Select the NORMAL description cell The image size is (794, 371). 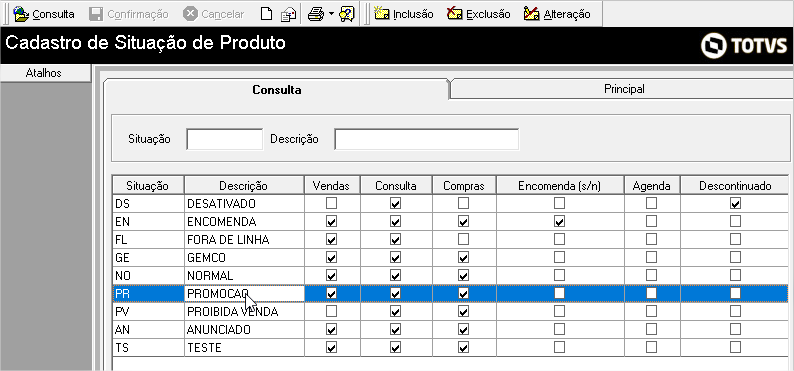pyautogui.click(x=244, y=276)
